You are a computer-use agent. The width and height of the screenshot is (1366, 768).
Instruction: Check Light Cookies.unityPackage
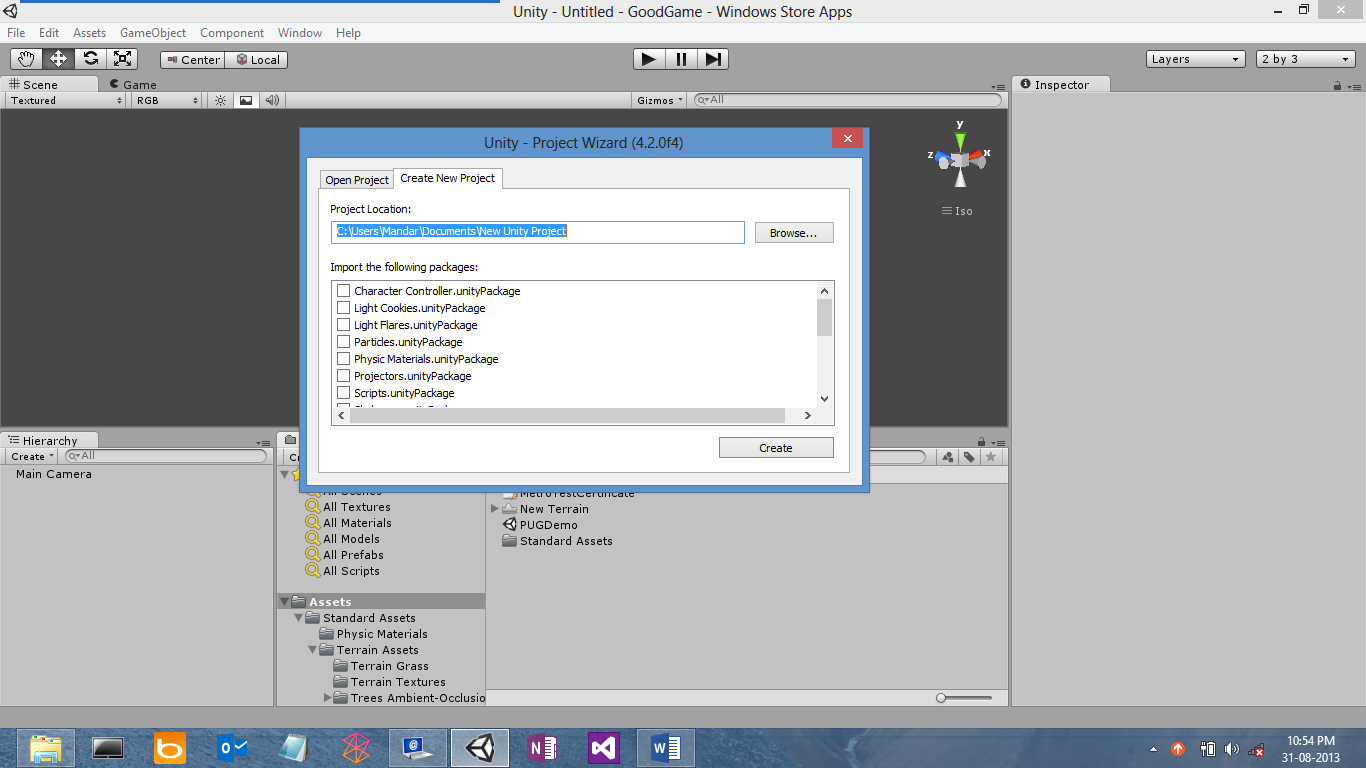[344, 308]
